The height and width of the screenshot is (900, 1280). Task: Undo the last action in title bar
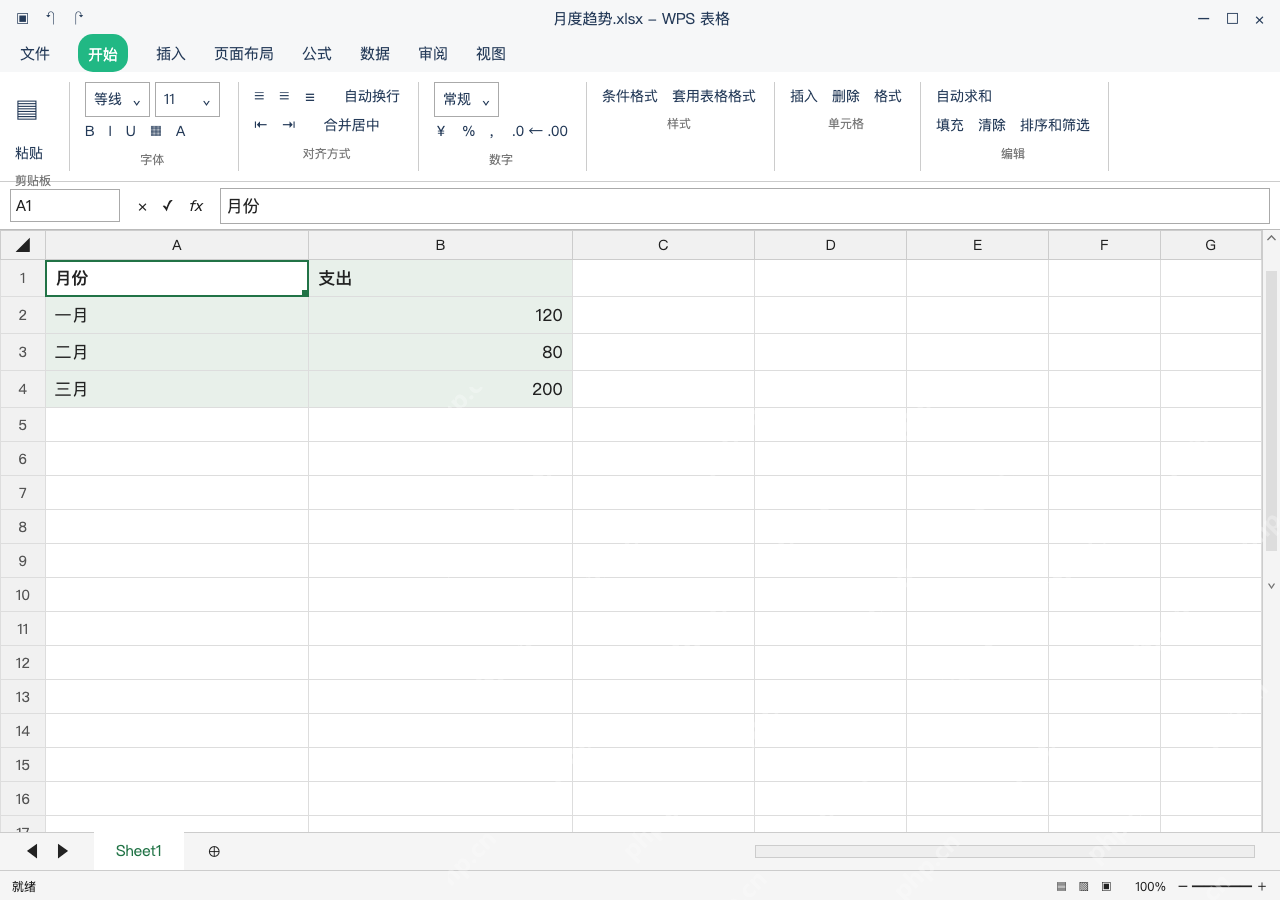pos(51,18)
